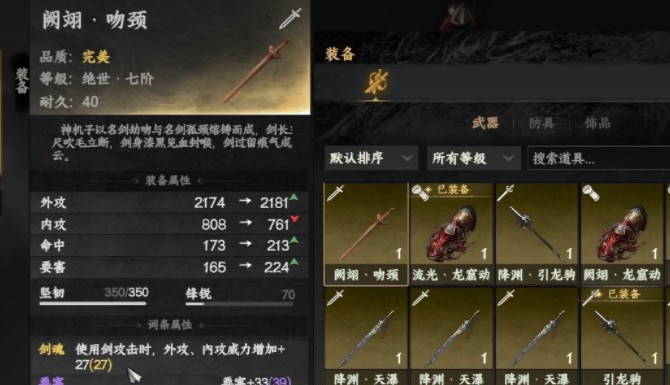Click the large sword preview image
The height and width of the screenshot is (385, 670).
[256, 71]
